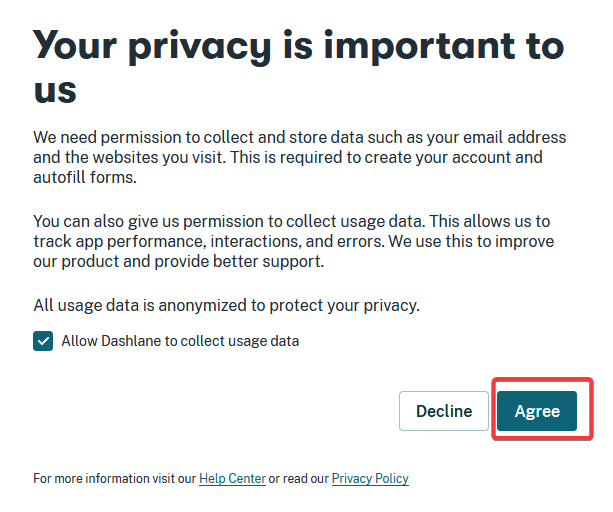Click the 'All usage data is anonymized' sentence
The width and height of the screenshot is (613, 512).
[x=226, y=306]
